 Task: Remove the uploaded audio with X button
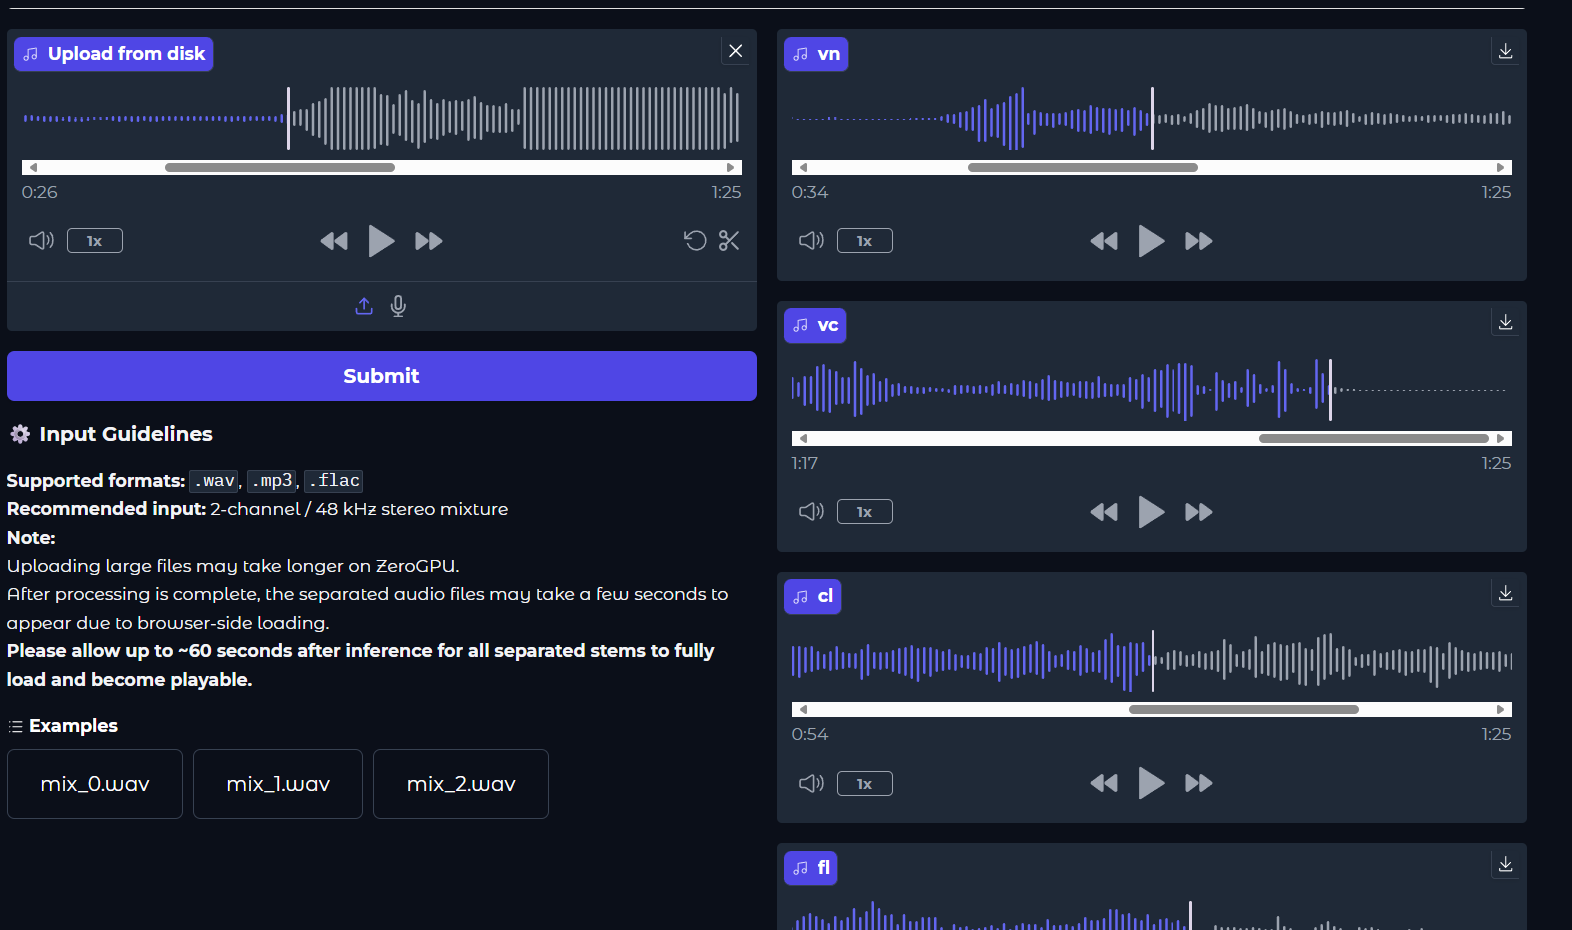(736, 51)
